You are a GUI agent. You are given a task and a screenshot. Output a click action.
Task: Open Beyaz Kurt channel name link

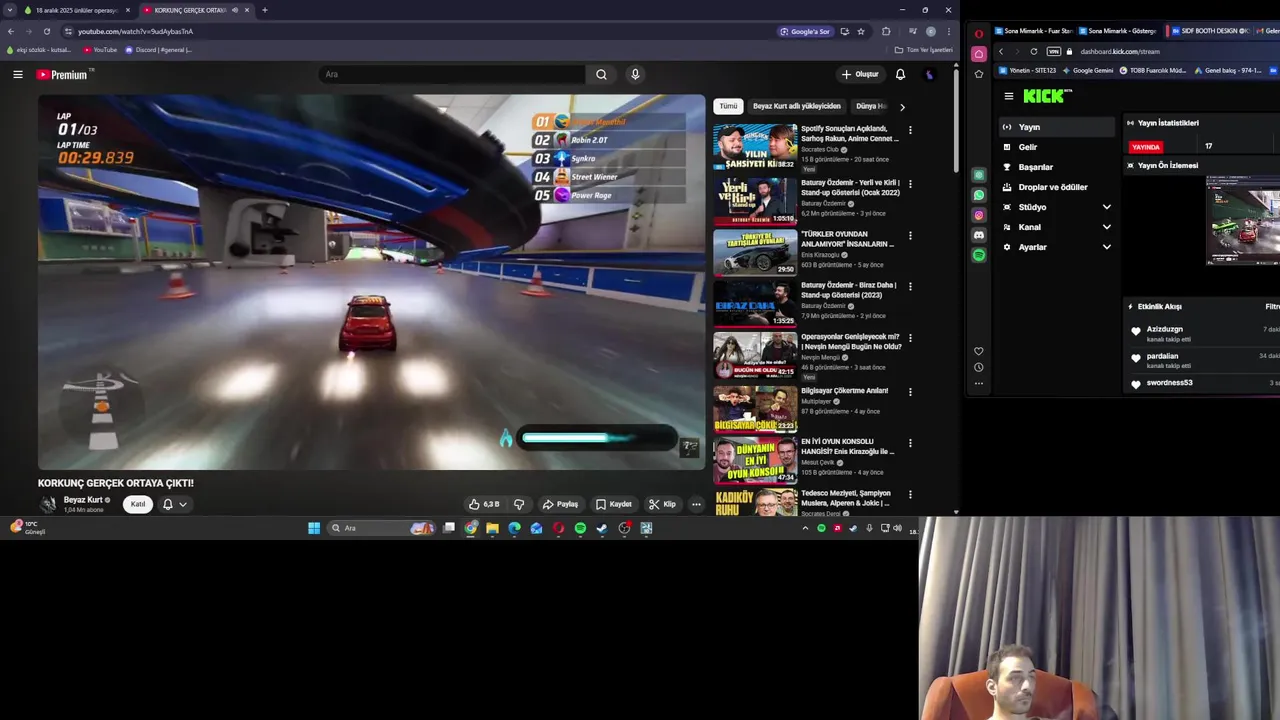(83, 500)
